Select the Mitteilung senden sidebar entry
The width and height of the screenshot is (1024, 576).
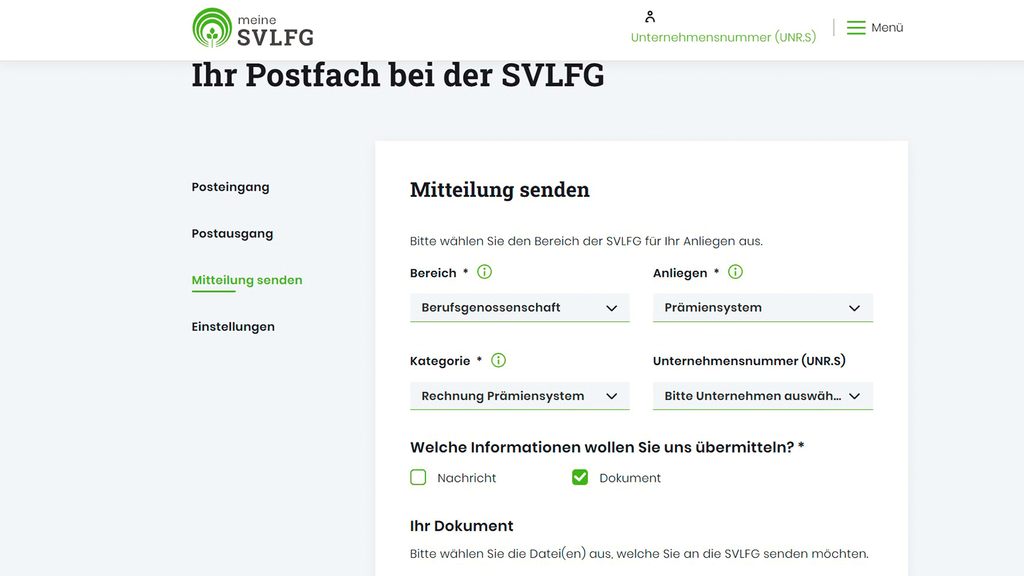point(247,280)
